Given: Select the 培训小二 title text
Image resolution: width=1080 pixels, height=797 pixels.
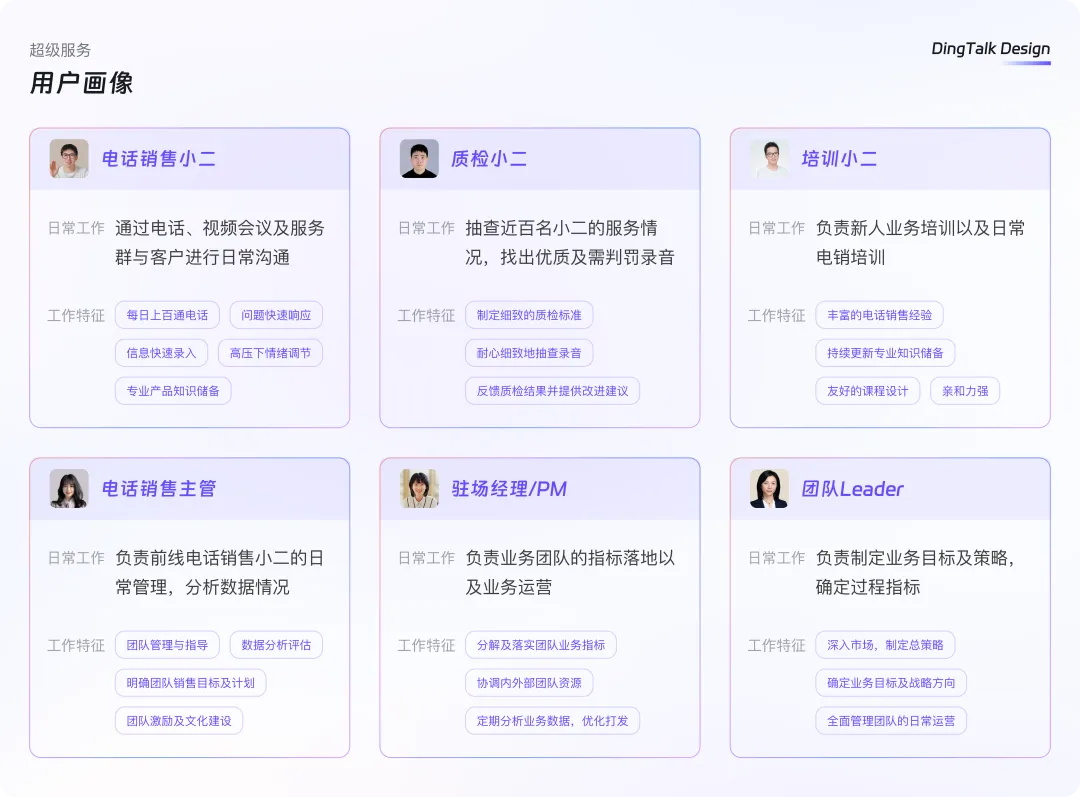Looking at the screenshot, I should click(840, 158).
